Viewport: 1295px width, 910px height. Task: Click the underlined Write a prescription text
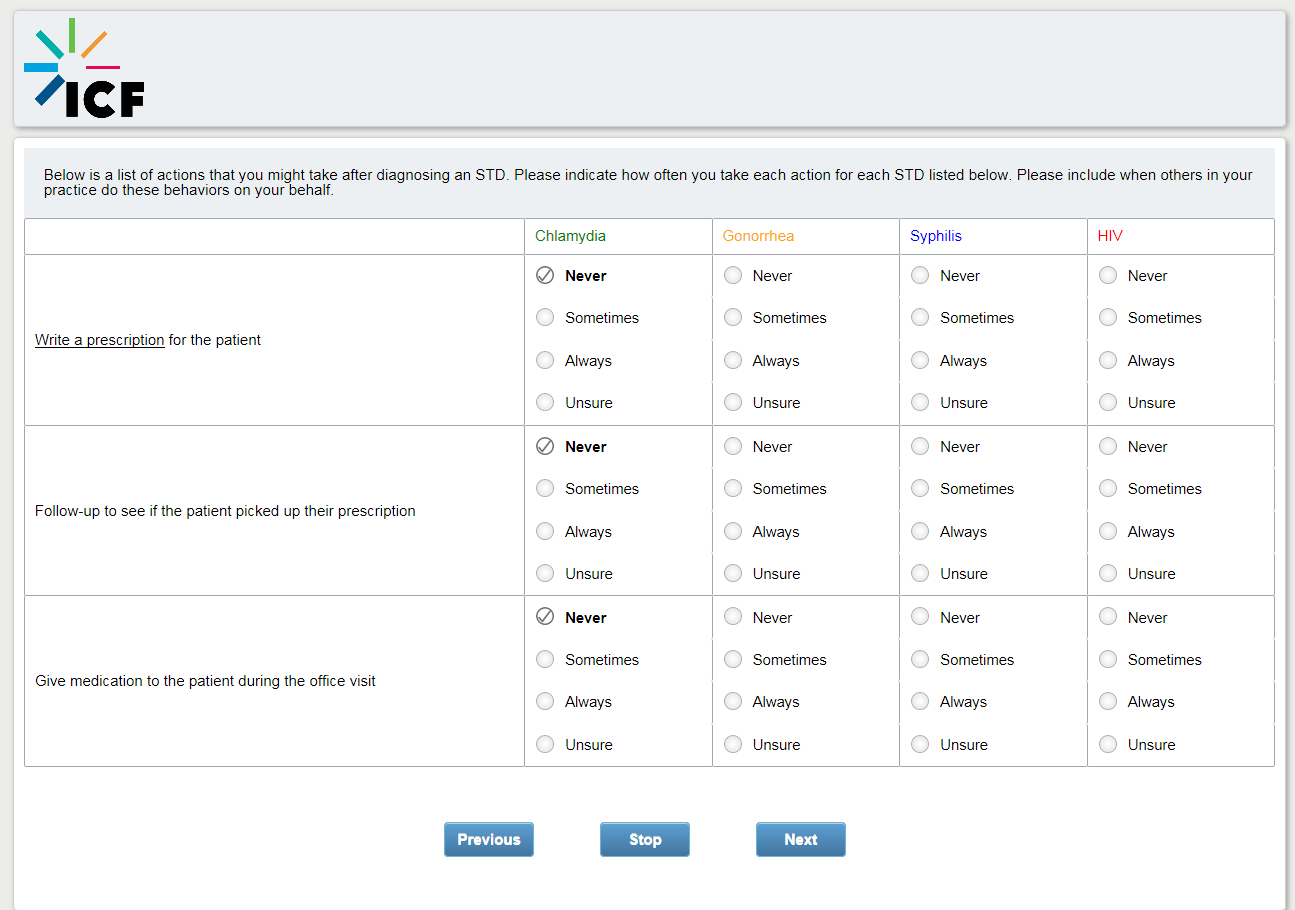click(x=99, y=340)
